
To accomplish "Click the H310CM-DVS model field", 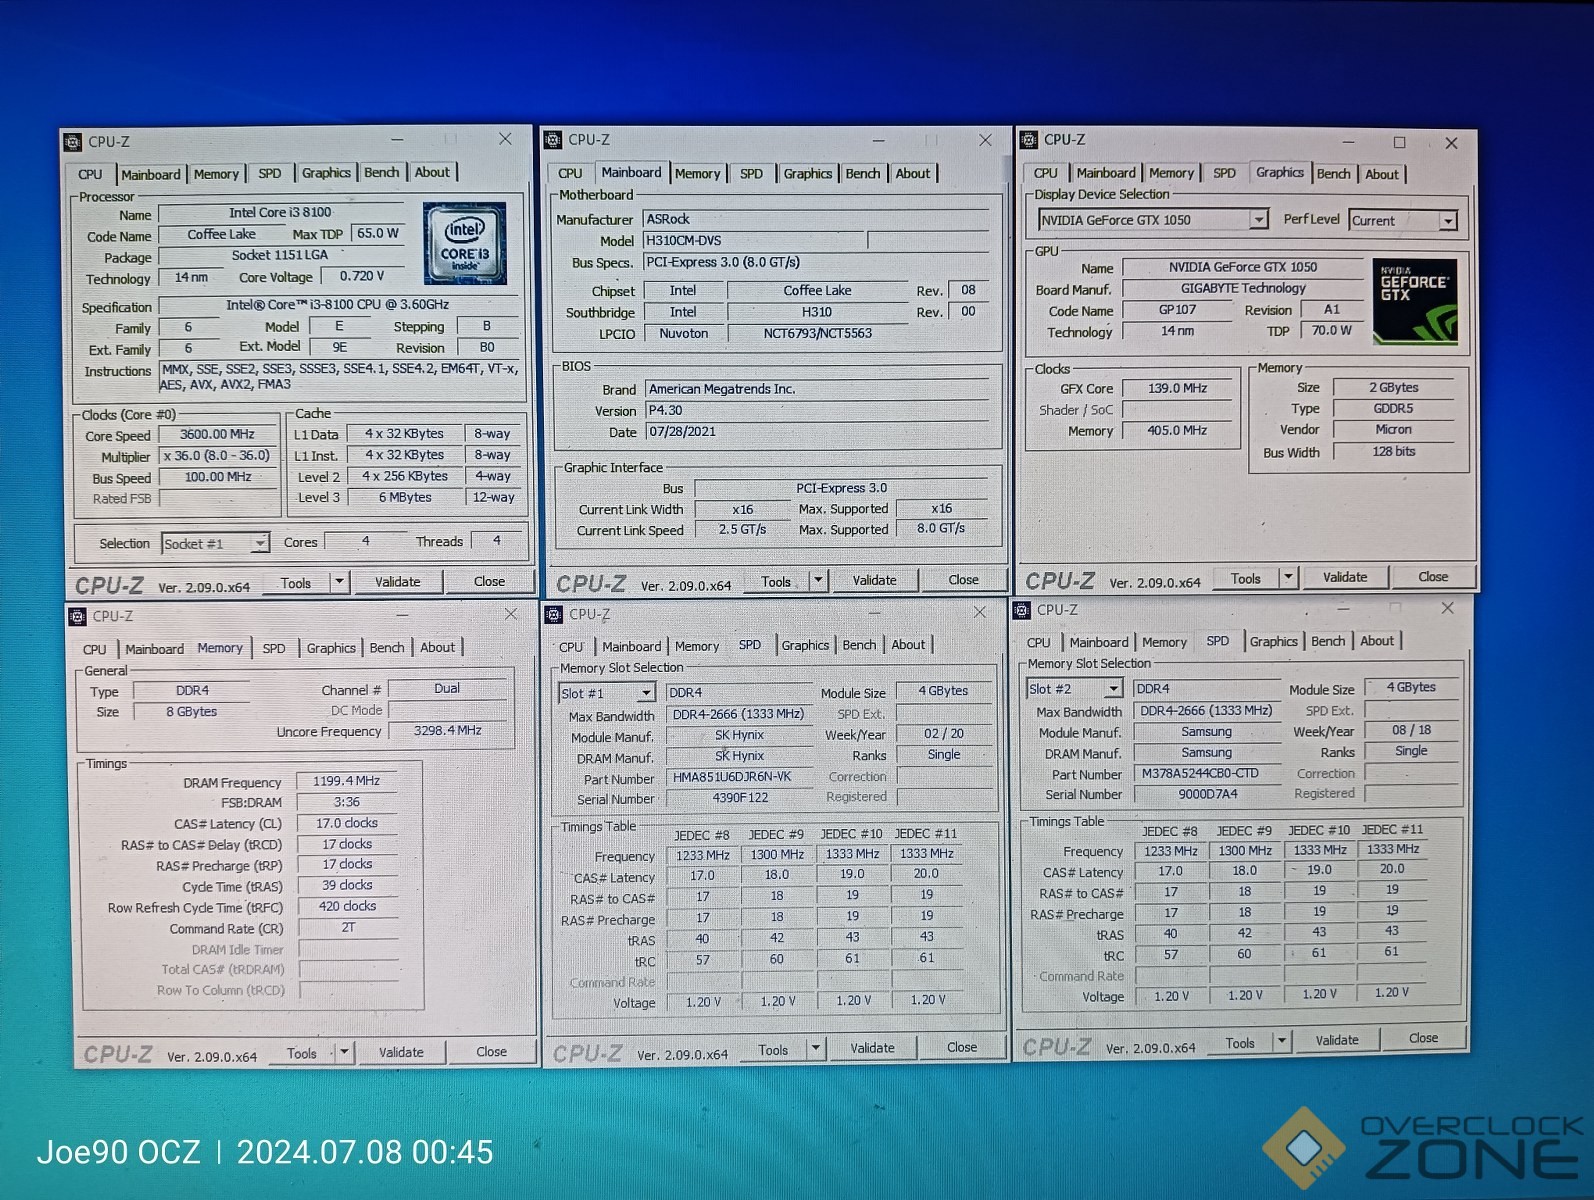I will coord(754,240).
